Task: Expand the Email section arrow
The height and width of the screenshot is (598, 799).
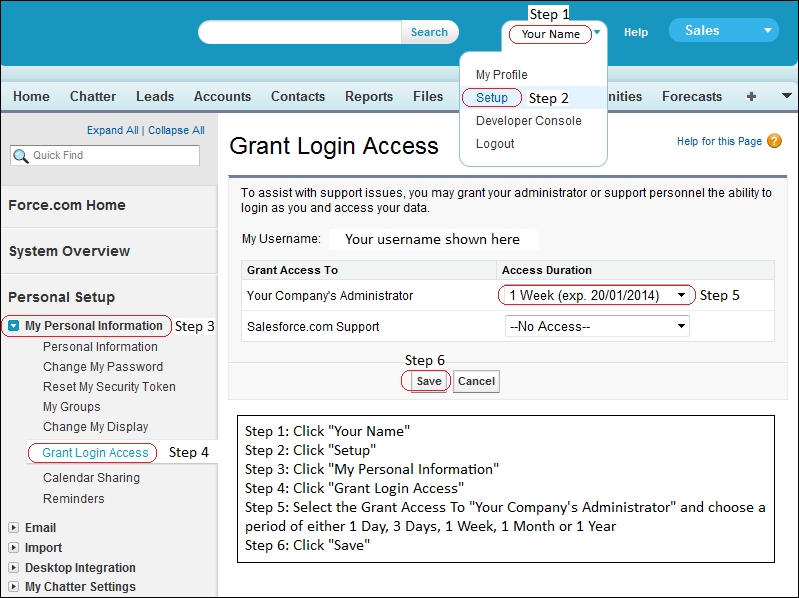Action: pos(14,528)
